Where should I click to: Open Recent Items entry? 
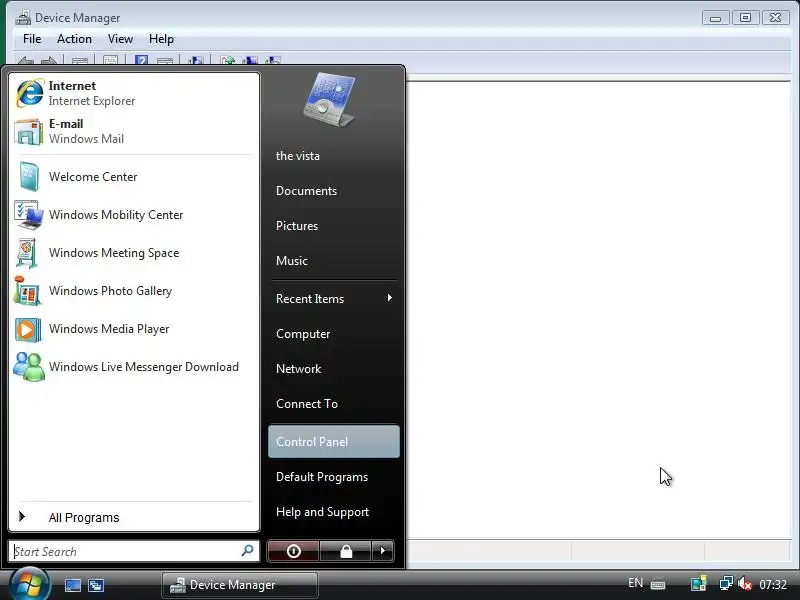pos(334,298)
